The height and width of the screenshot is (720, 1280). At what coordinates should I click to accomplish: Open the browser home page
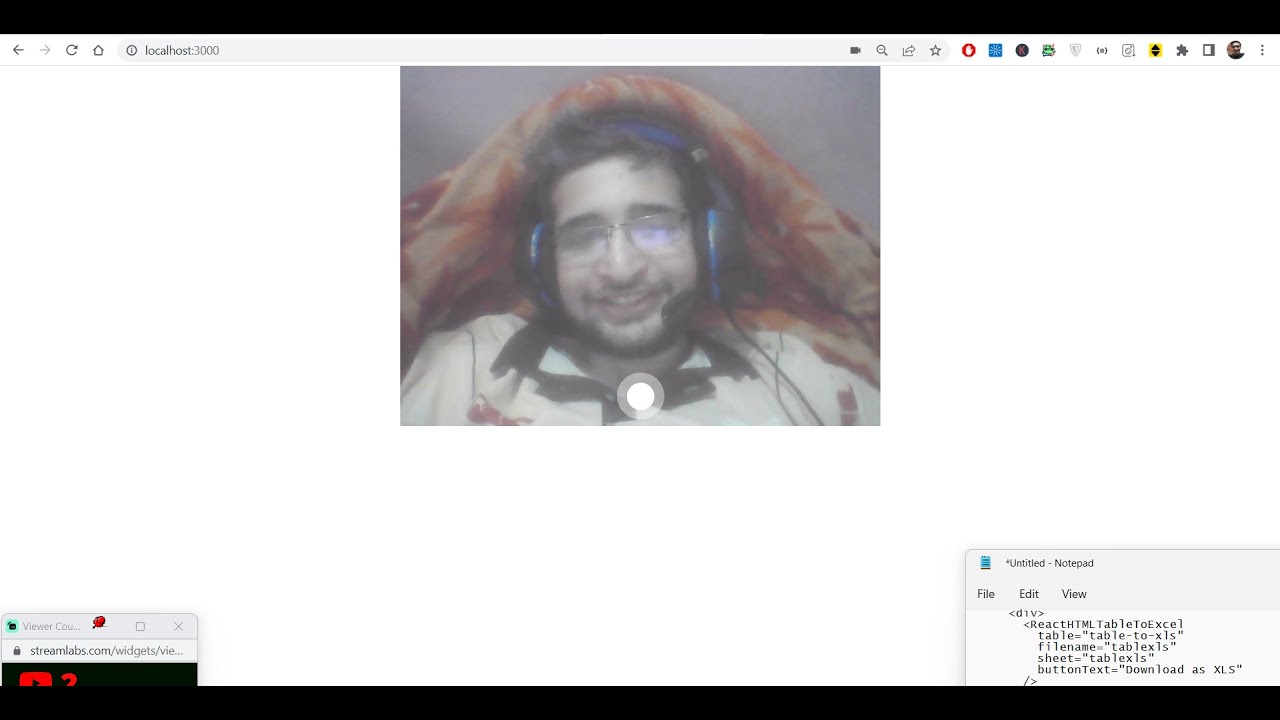[98, 50]
